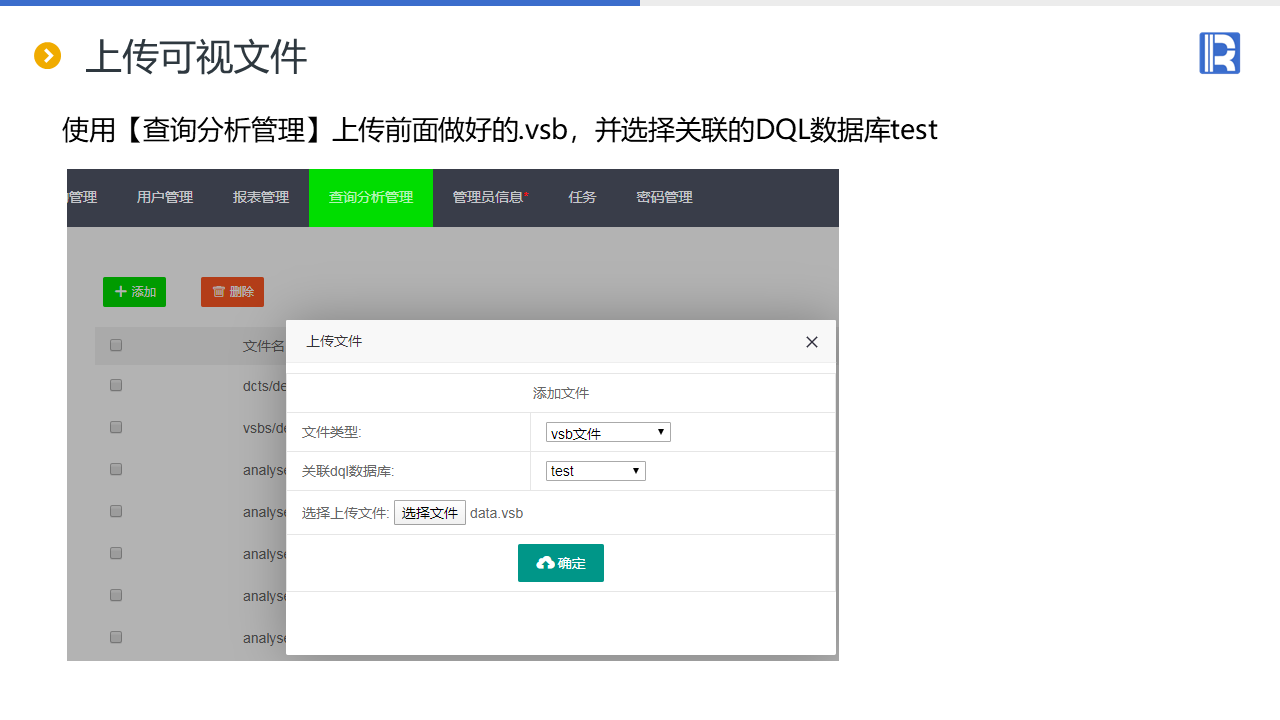Click the vsbs/de file name cell
Screen dimensions: 1280x720
pyautogui.click(x=265, y=428)
